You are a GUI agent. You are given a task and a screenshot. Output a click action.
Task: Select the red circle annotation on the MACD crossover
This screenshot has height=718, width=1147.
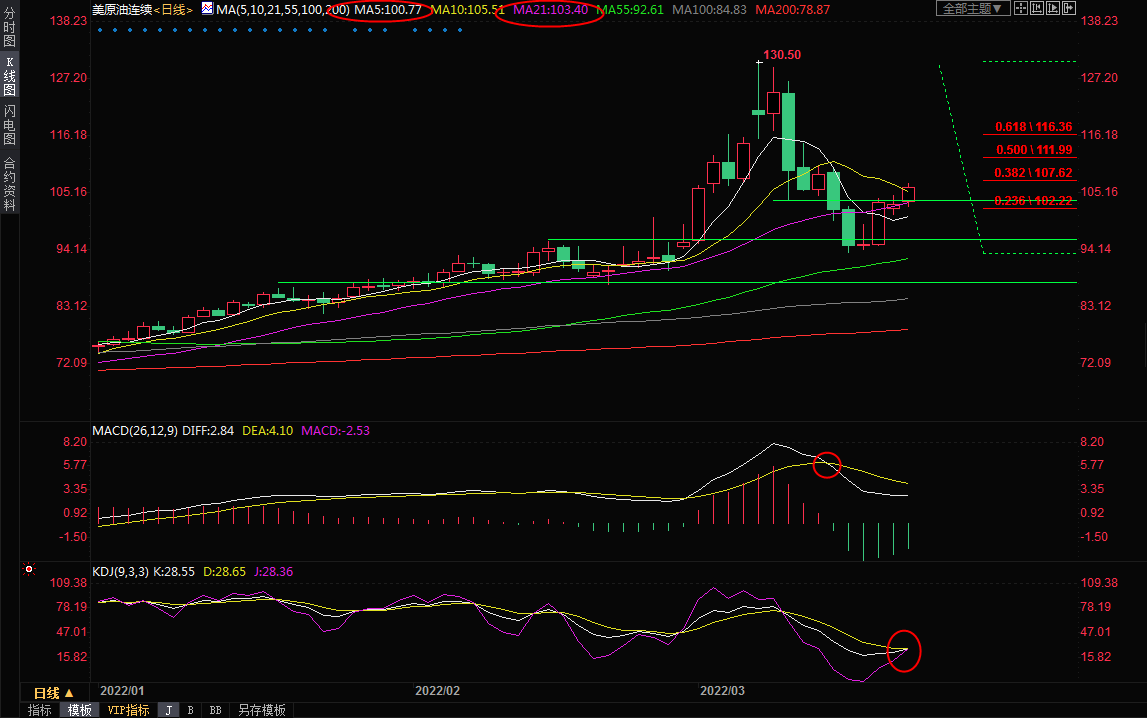click(827, 465)
